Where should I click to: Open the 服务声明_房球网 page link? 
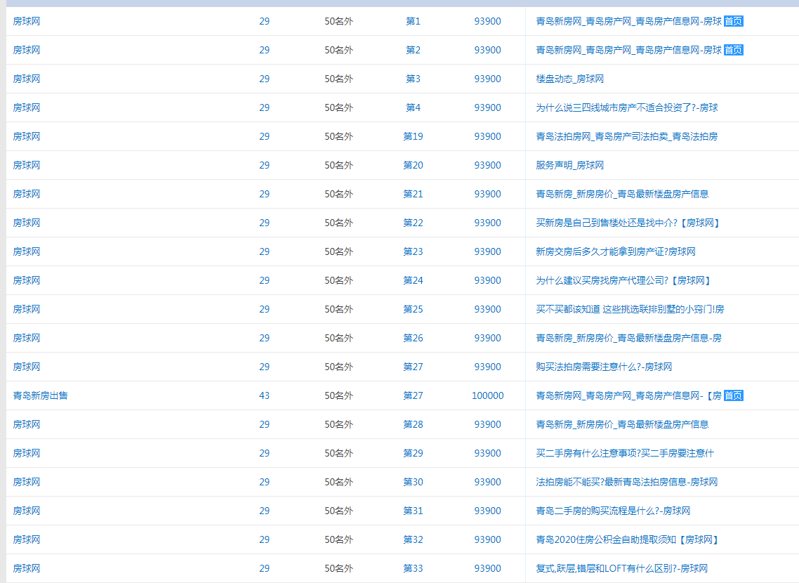click(570, 165)
